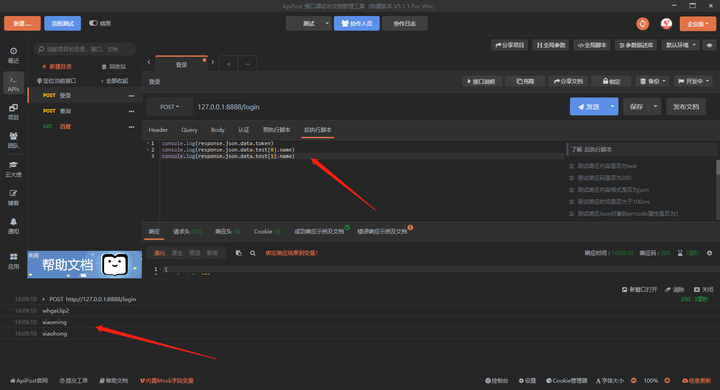This screenshot has width=720, height=390.
Task: Open the 保存 save dropdown arrow
Action: pos(655,107)
